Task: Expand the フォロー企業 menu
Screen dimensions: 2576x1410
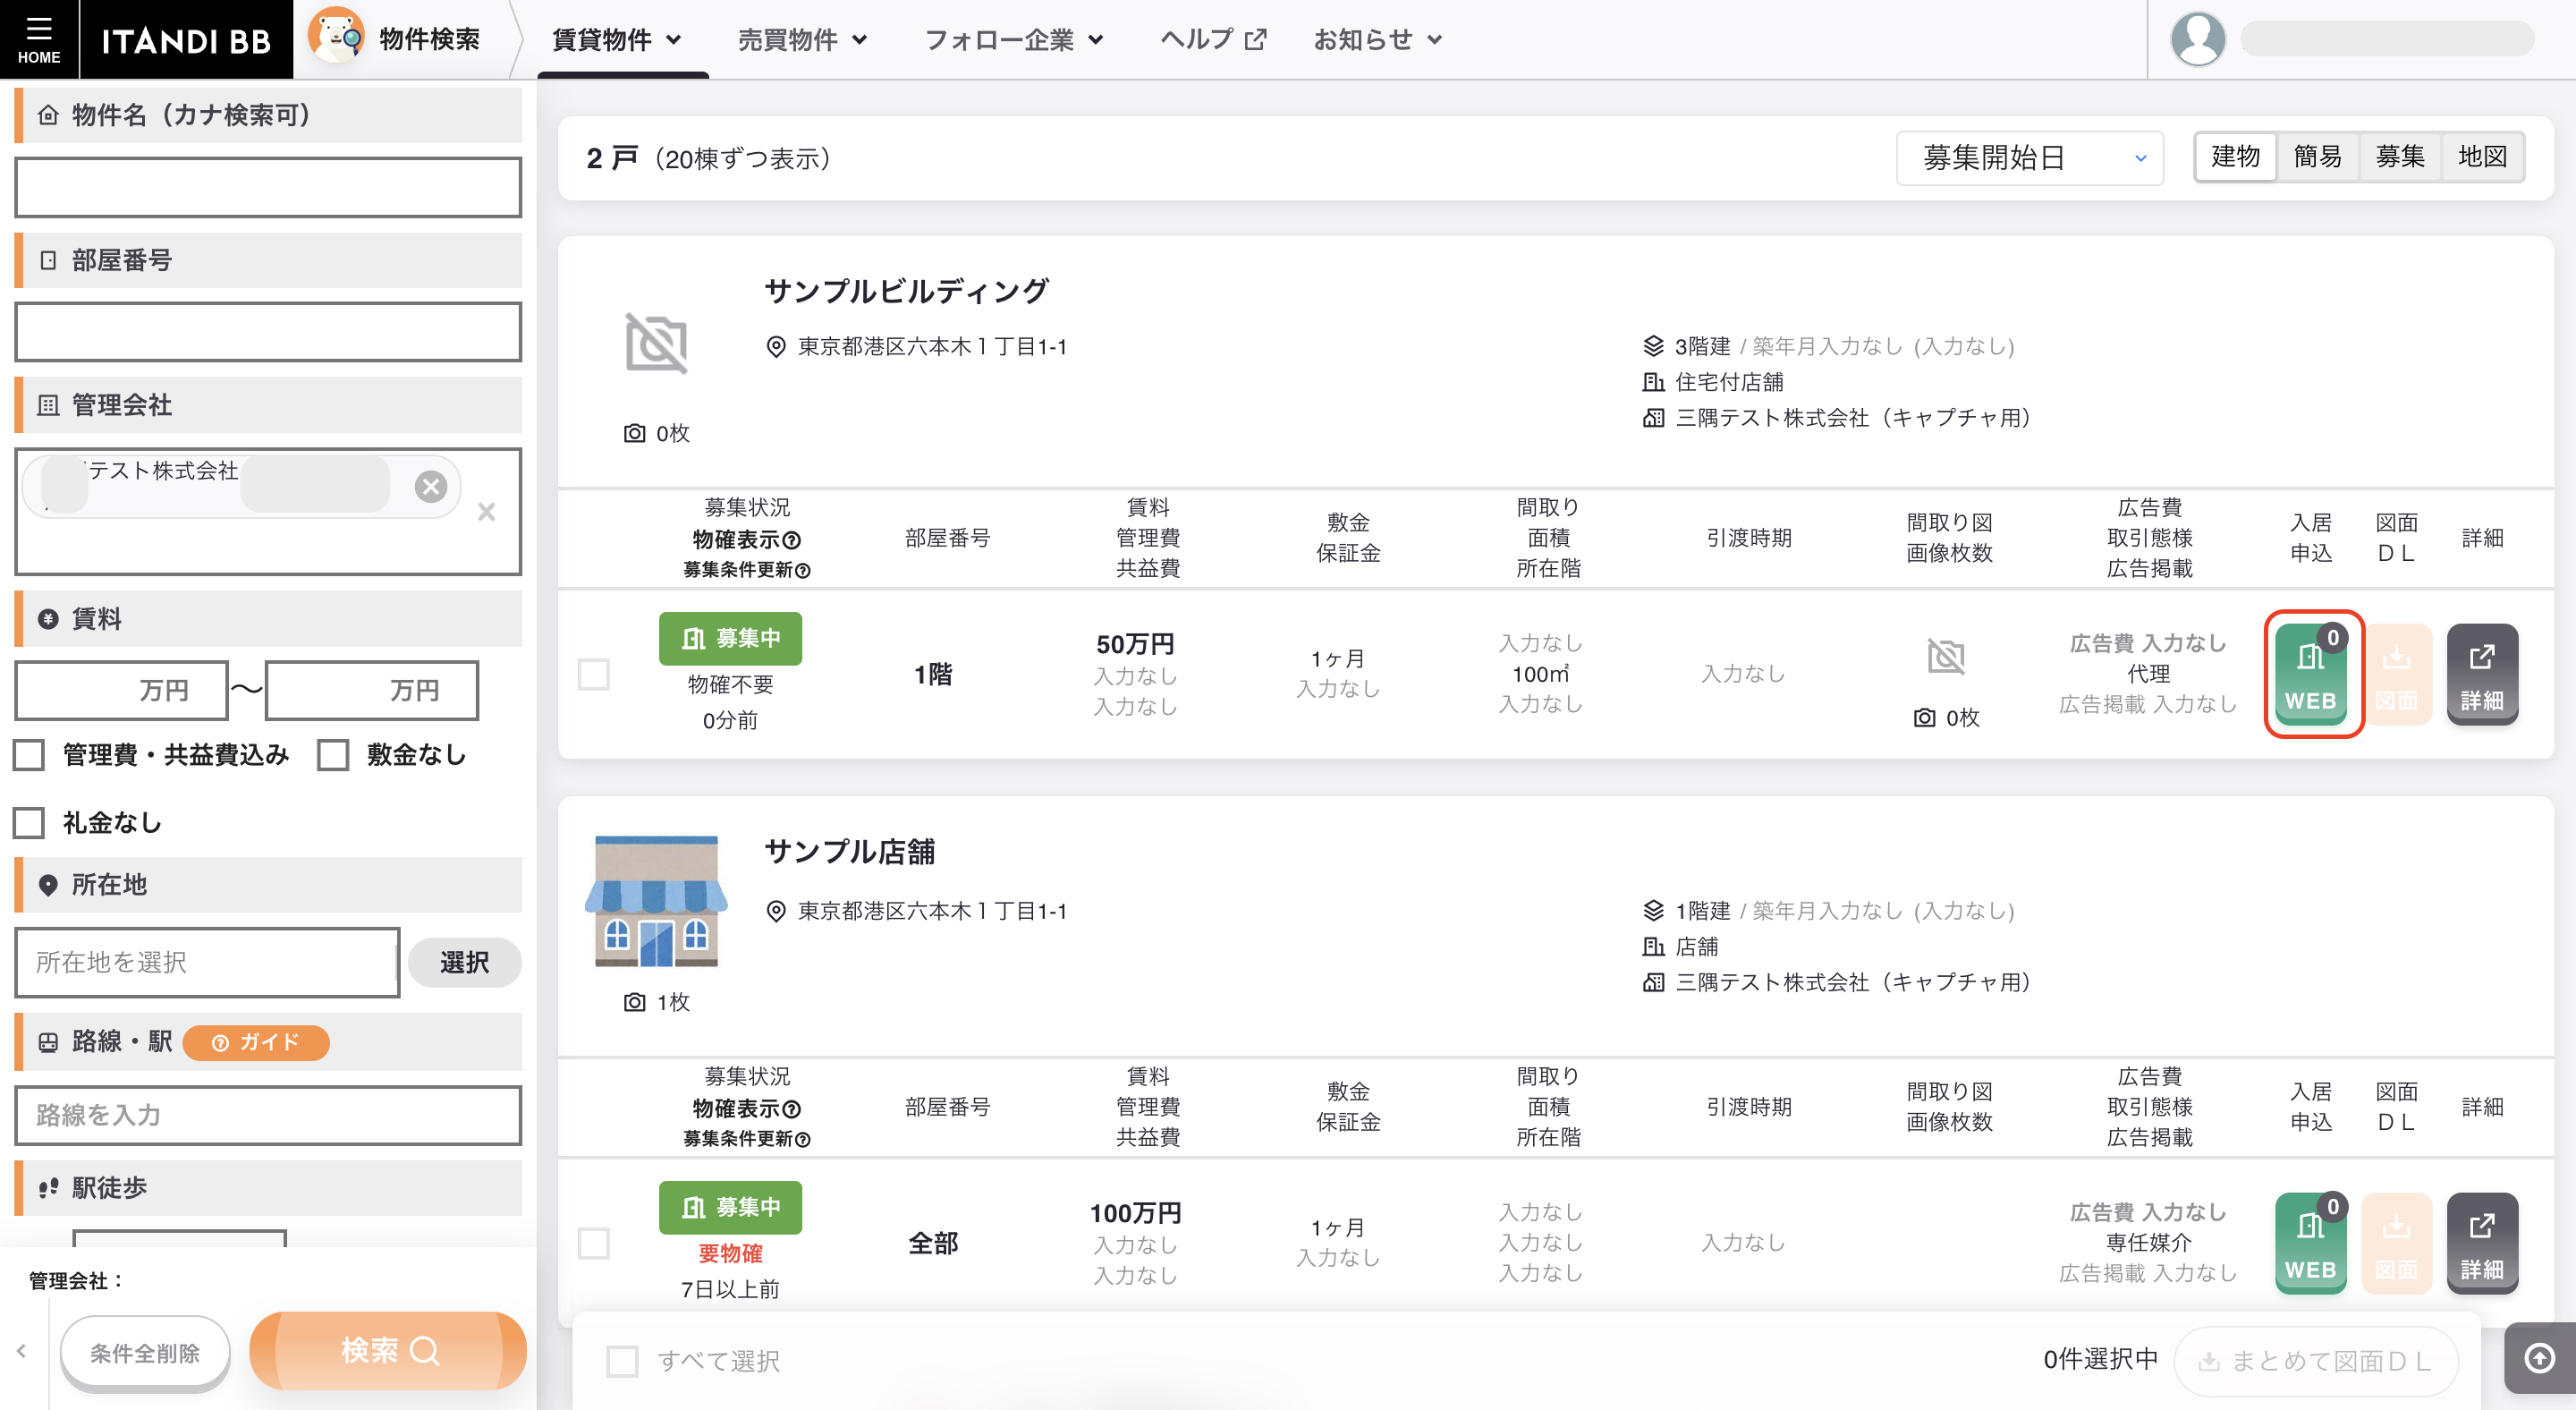Action: pyautogui.click(x=1013, y=39)
